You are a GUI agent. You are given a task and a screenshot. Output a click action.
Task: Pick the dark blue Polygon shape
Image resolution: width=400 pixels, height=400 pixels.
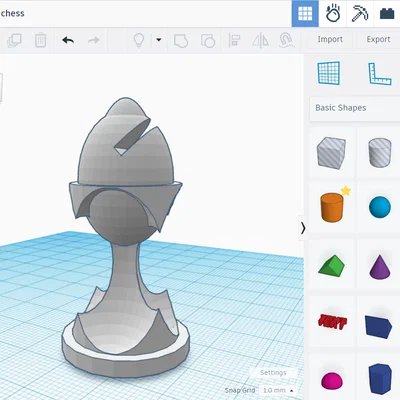[x=380, y=379]
